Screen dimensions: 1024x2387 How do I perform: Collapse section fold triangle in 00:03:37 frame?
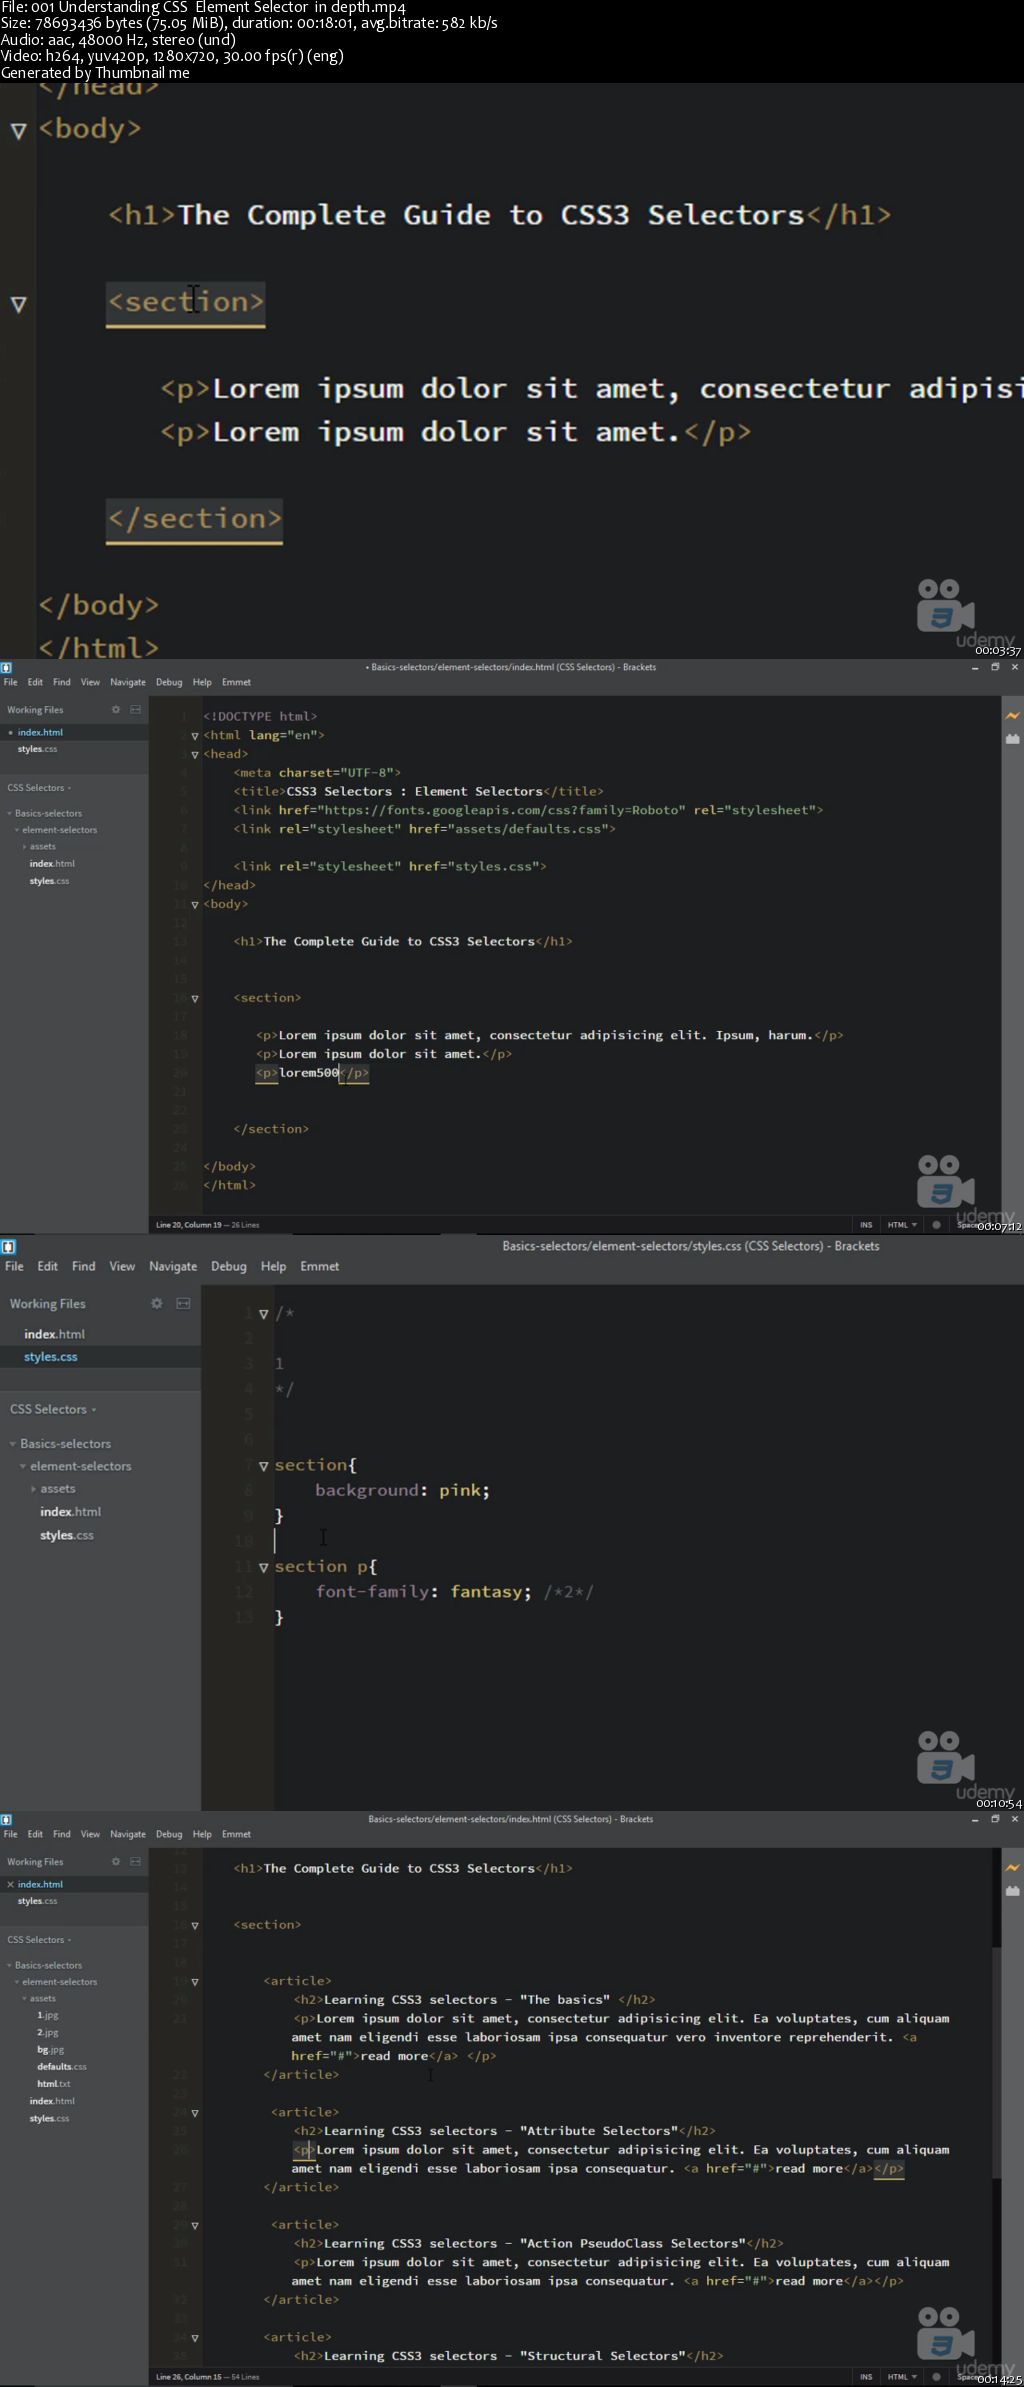[18, 304]
